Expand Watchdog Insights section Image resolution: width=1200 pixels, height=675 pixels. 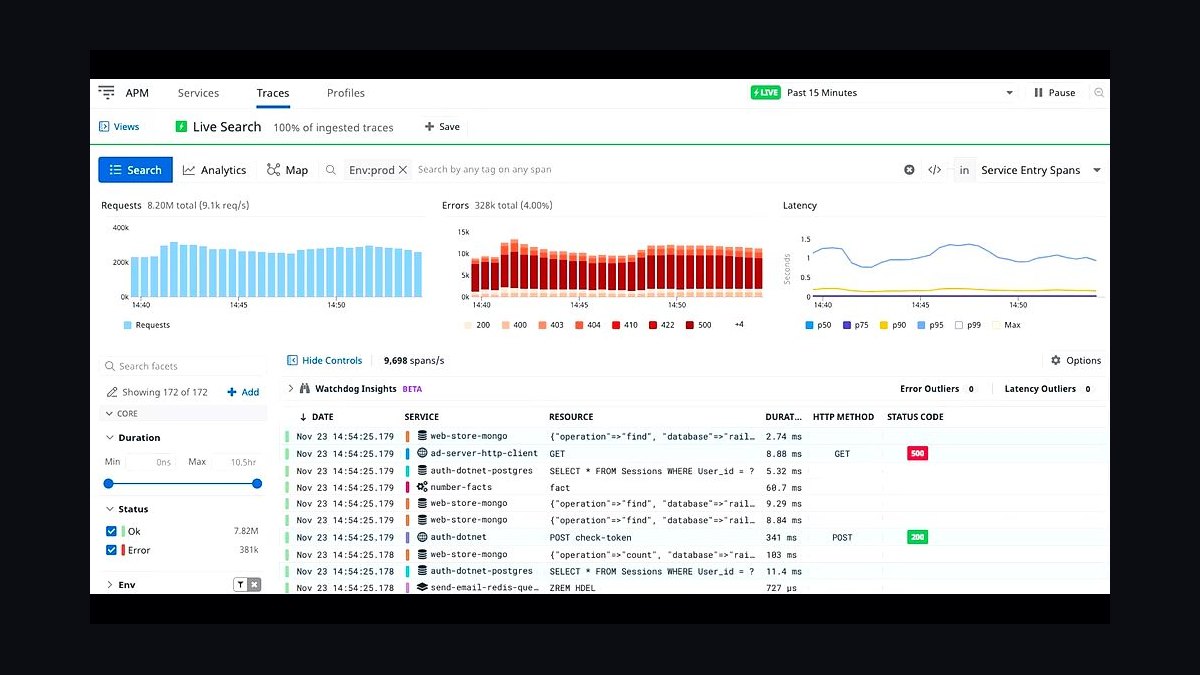click(x=291, y=389)
